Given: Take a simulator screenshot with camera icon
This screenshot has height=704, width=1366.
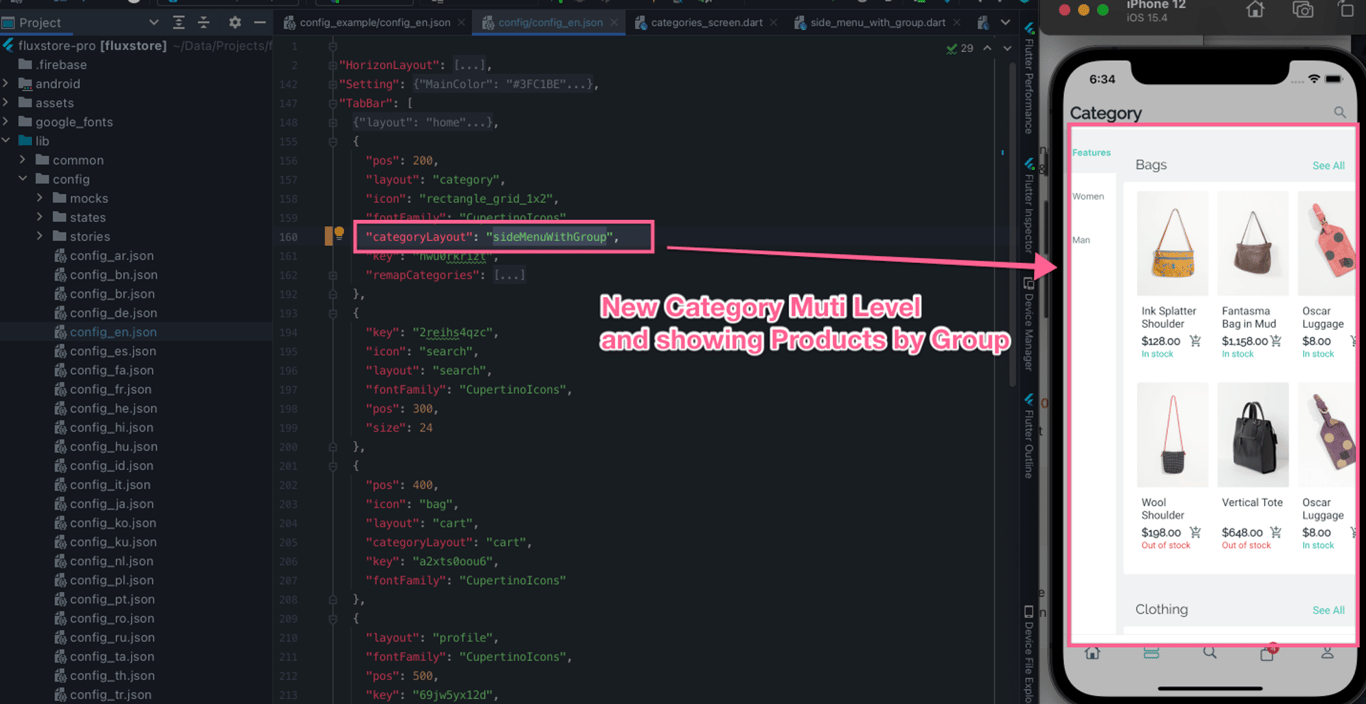Looking at the screenshot, I should point(1303,10).
